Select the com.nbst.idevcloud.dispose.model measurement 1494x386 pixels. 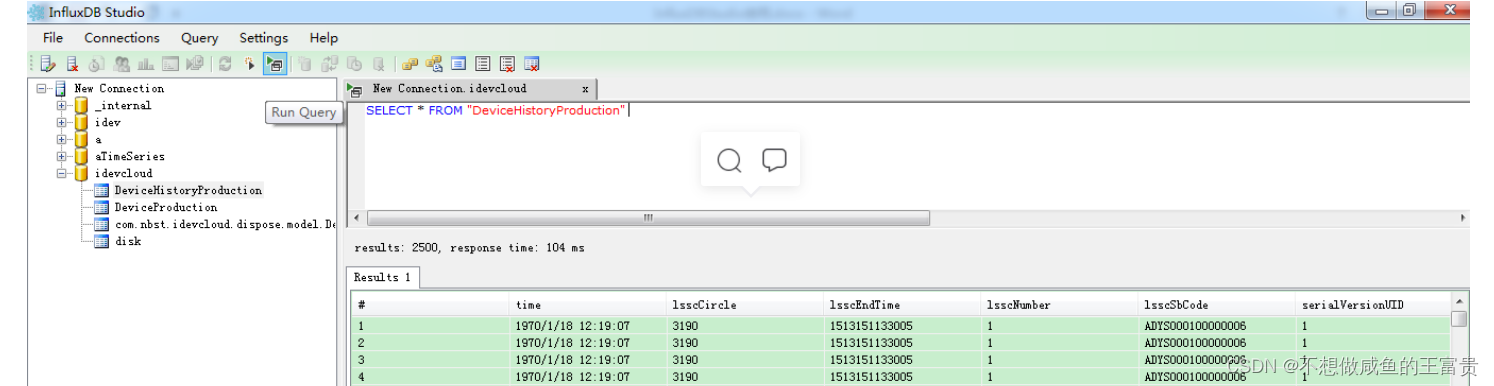coord(224,224)
